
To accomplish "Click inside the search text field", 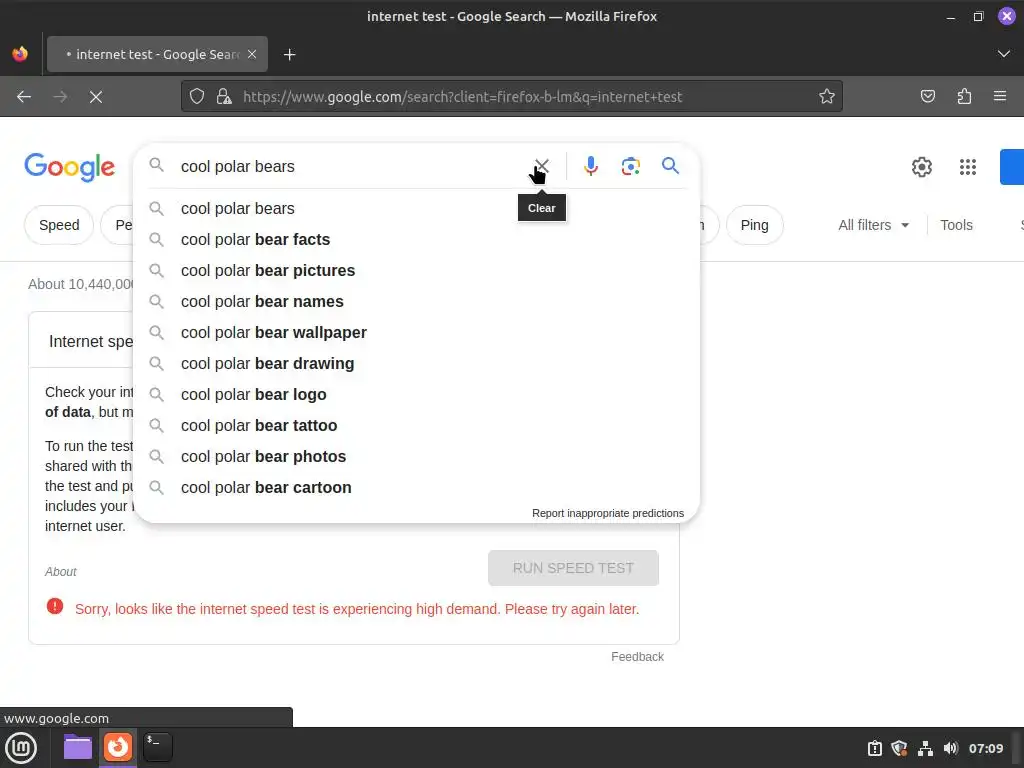I will click(x=353, y=167).
